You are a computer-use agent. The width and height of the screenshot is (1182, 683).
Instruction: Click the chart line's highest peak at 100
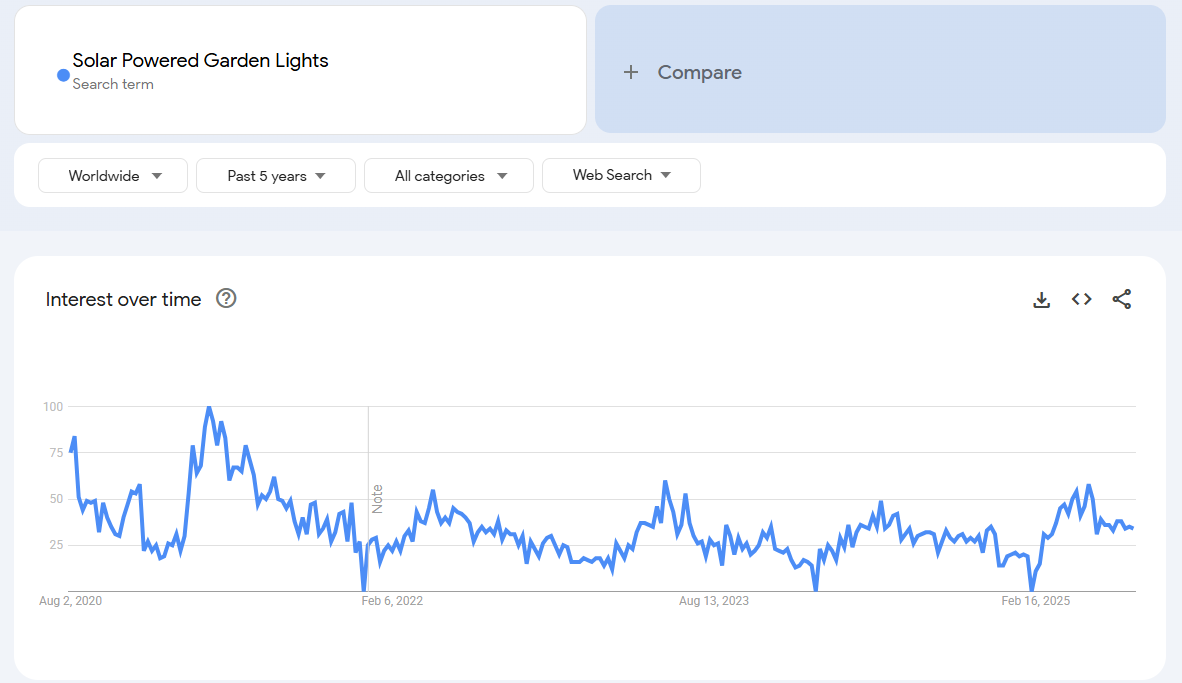(208, 407)
